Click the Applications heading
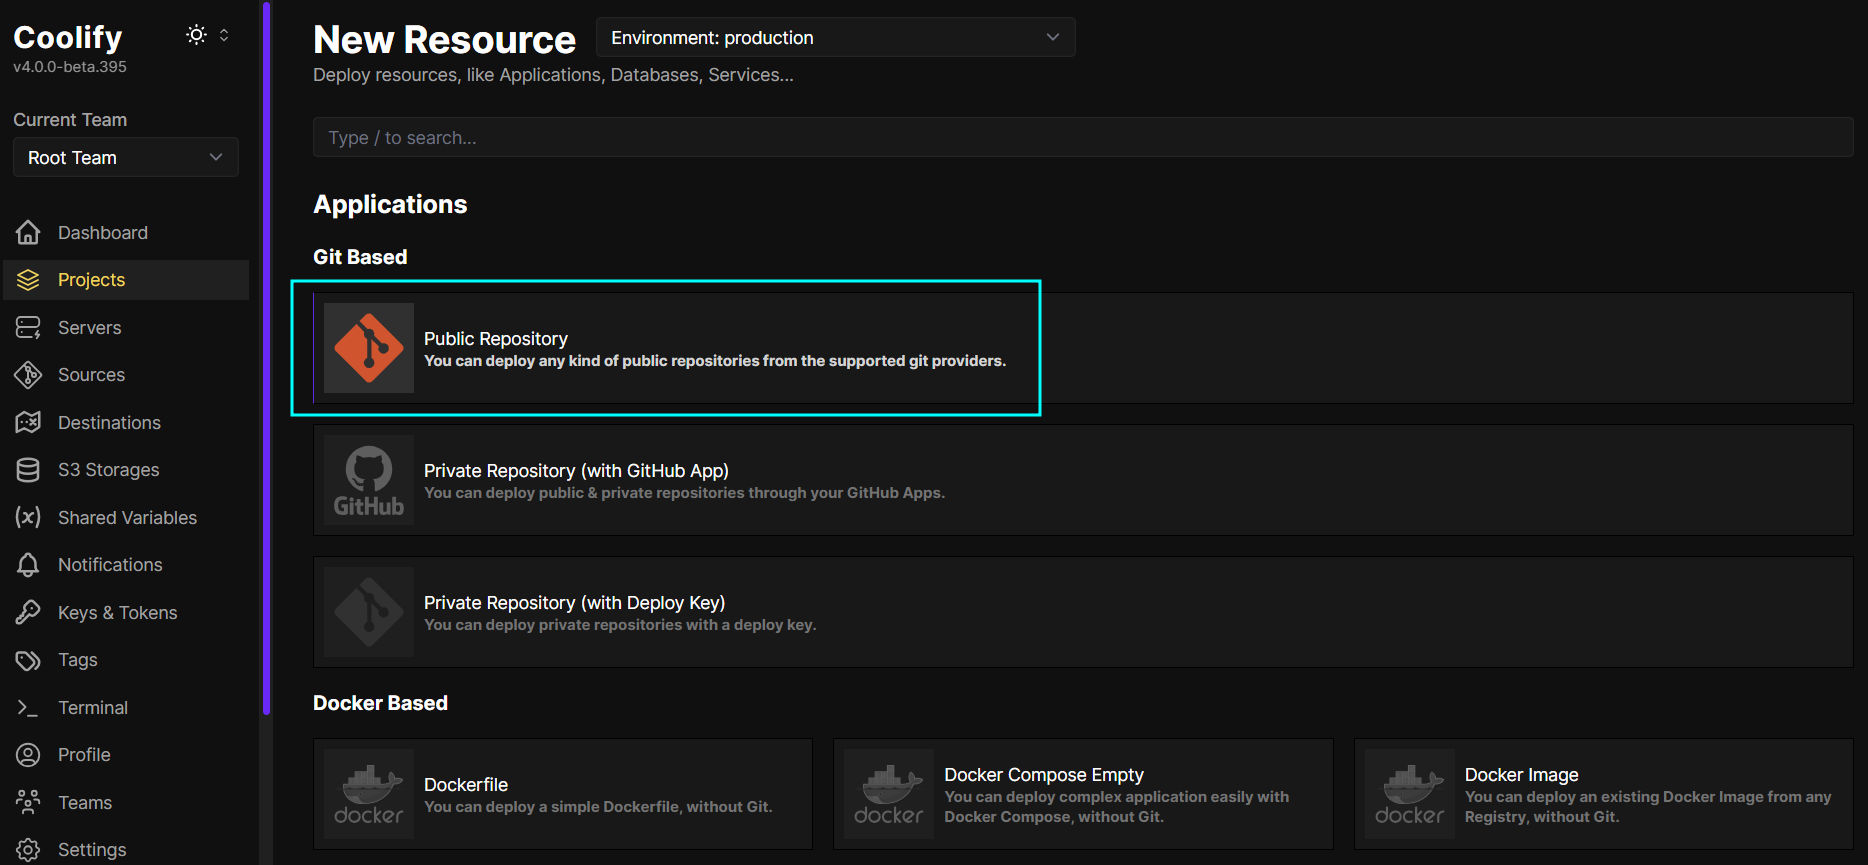Viewport: 1868px width, 865px height. [x=390, y=204]
